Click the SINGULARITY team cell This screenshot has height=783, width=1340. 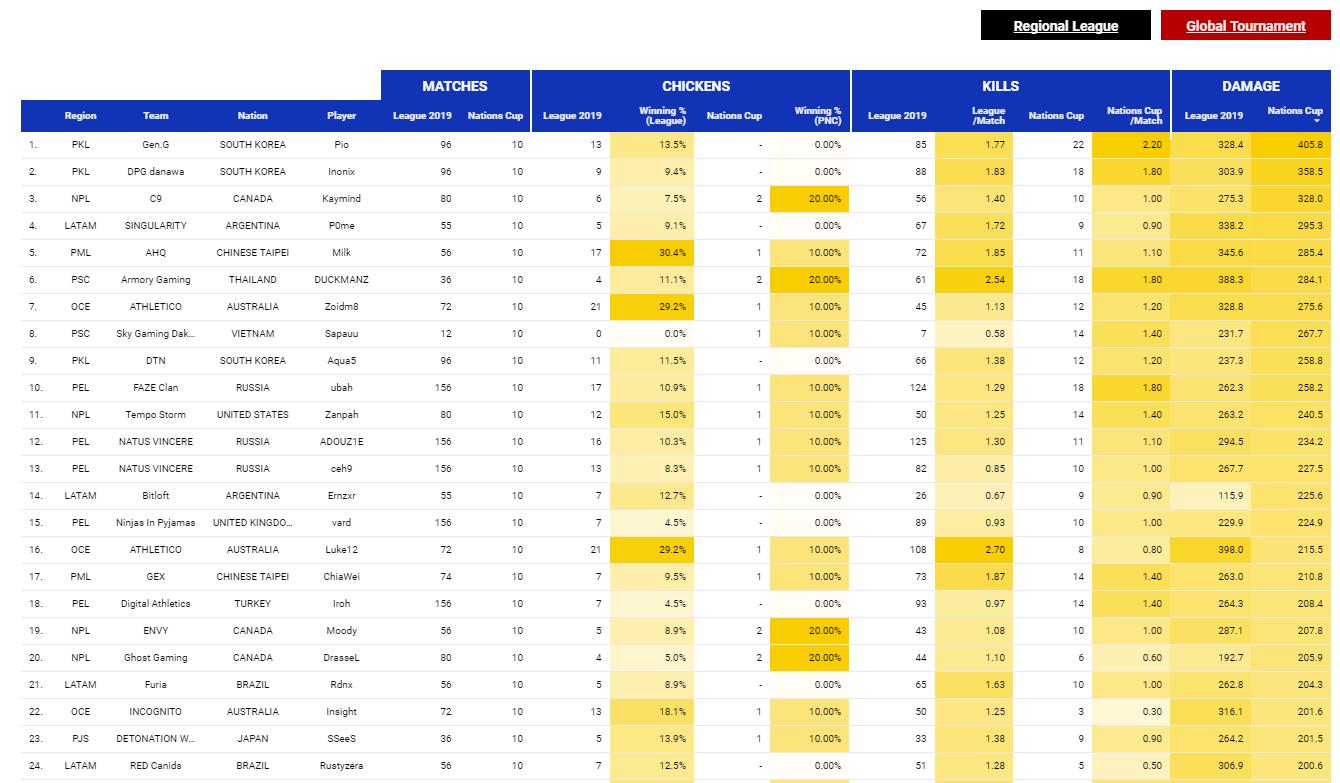(156, 226)
